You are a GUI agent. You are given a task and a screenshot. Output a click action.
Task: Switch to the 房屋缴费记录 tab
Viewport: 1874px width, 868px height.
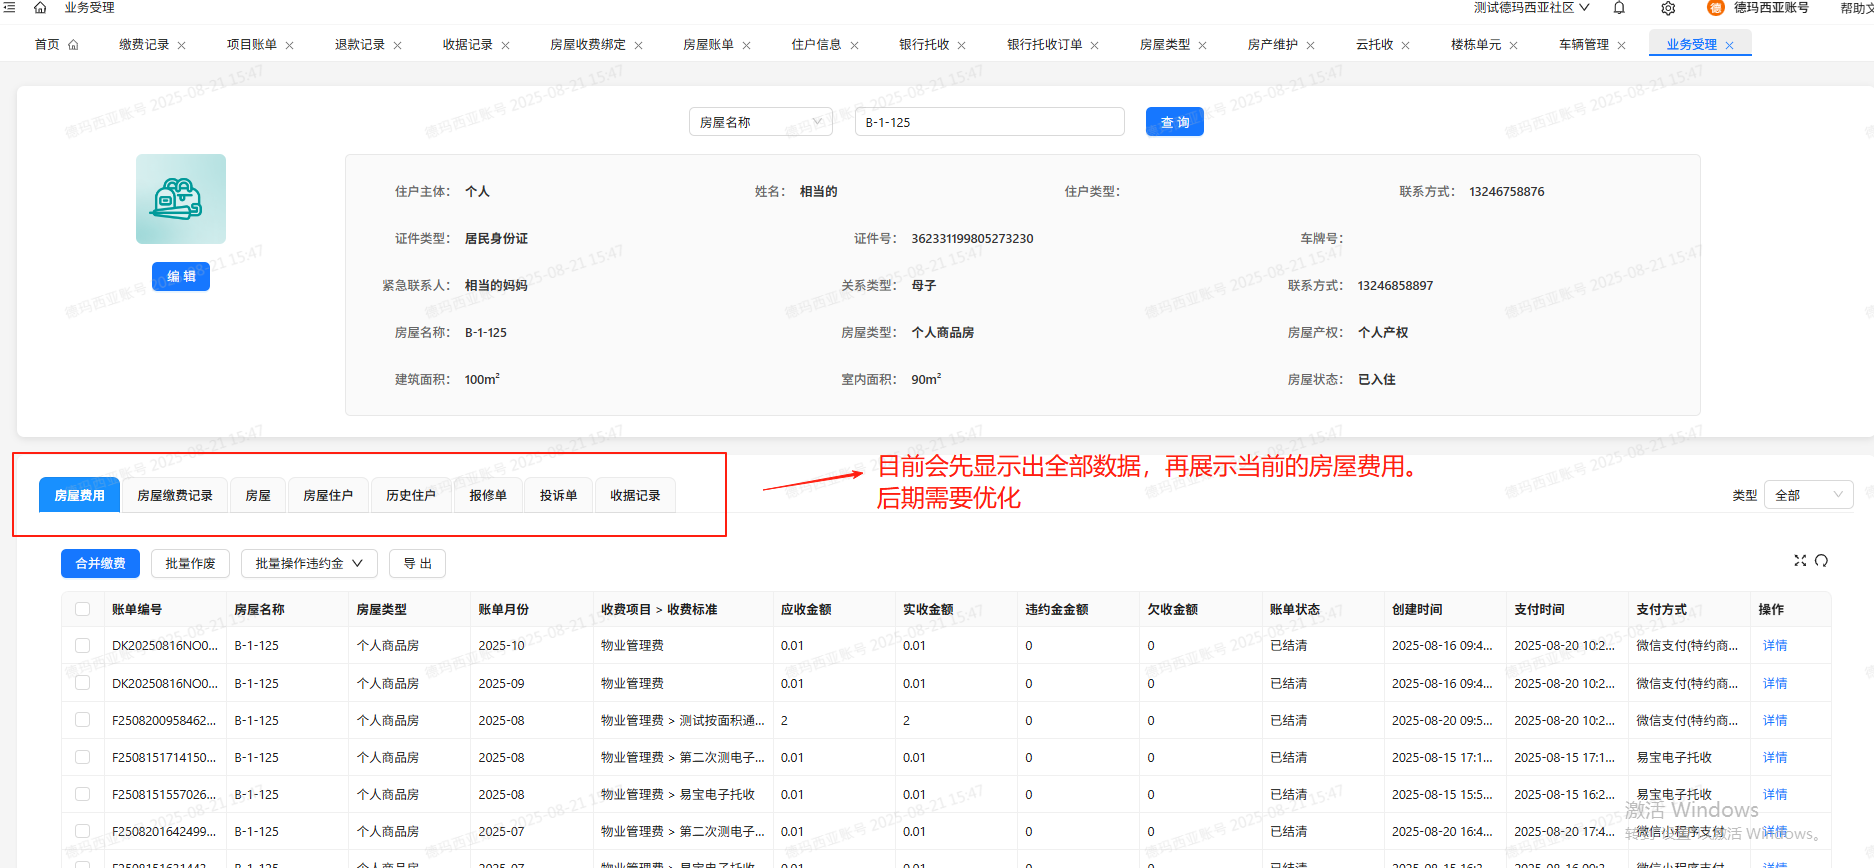tap(175, 495)
